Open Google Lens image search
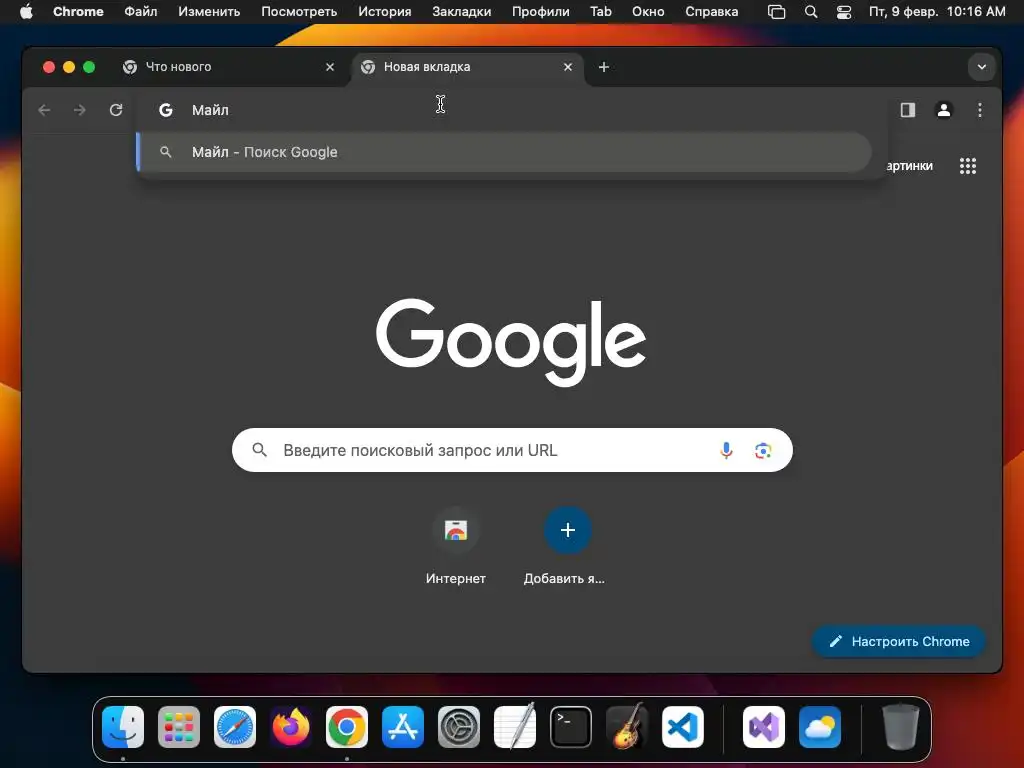Screen dimensions: 1024x768 (x=763, y=450)
